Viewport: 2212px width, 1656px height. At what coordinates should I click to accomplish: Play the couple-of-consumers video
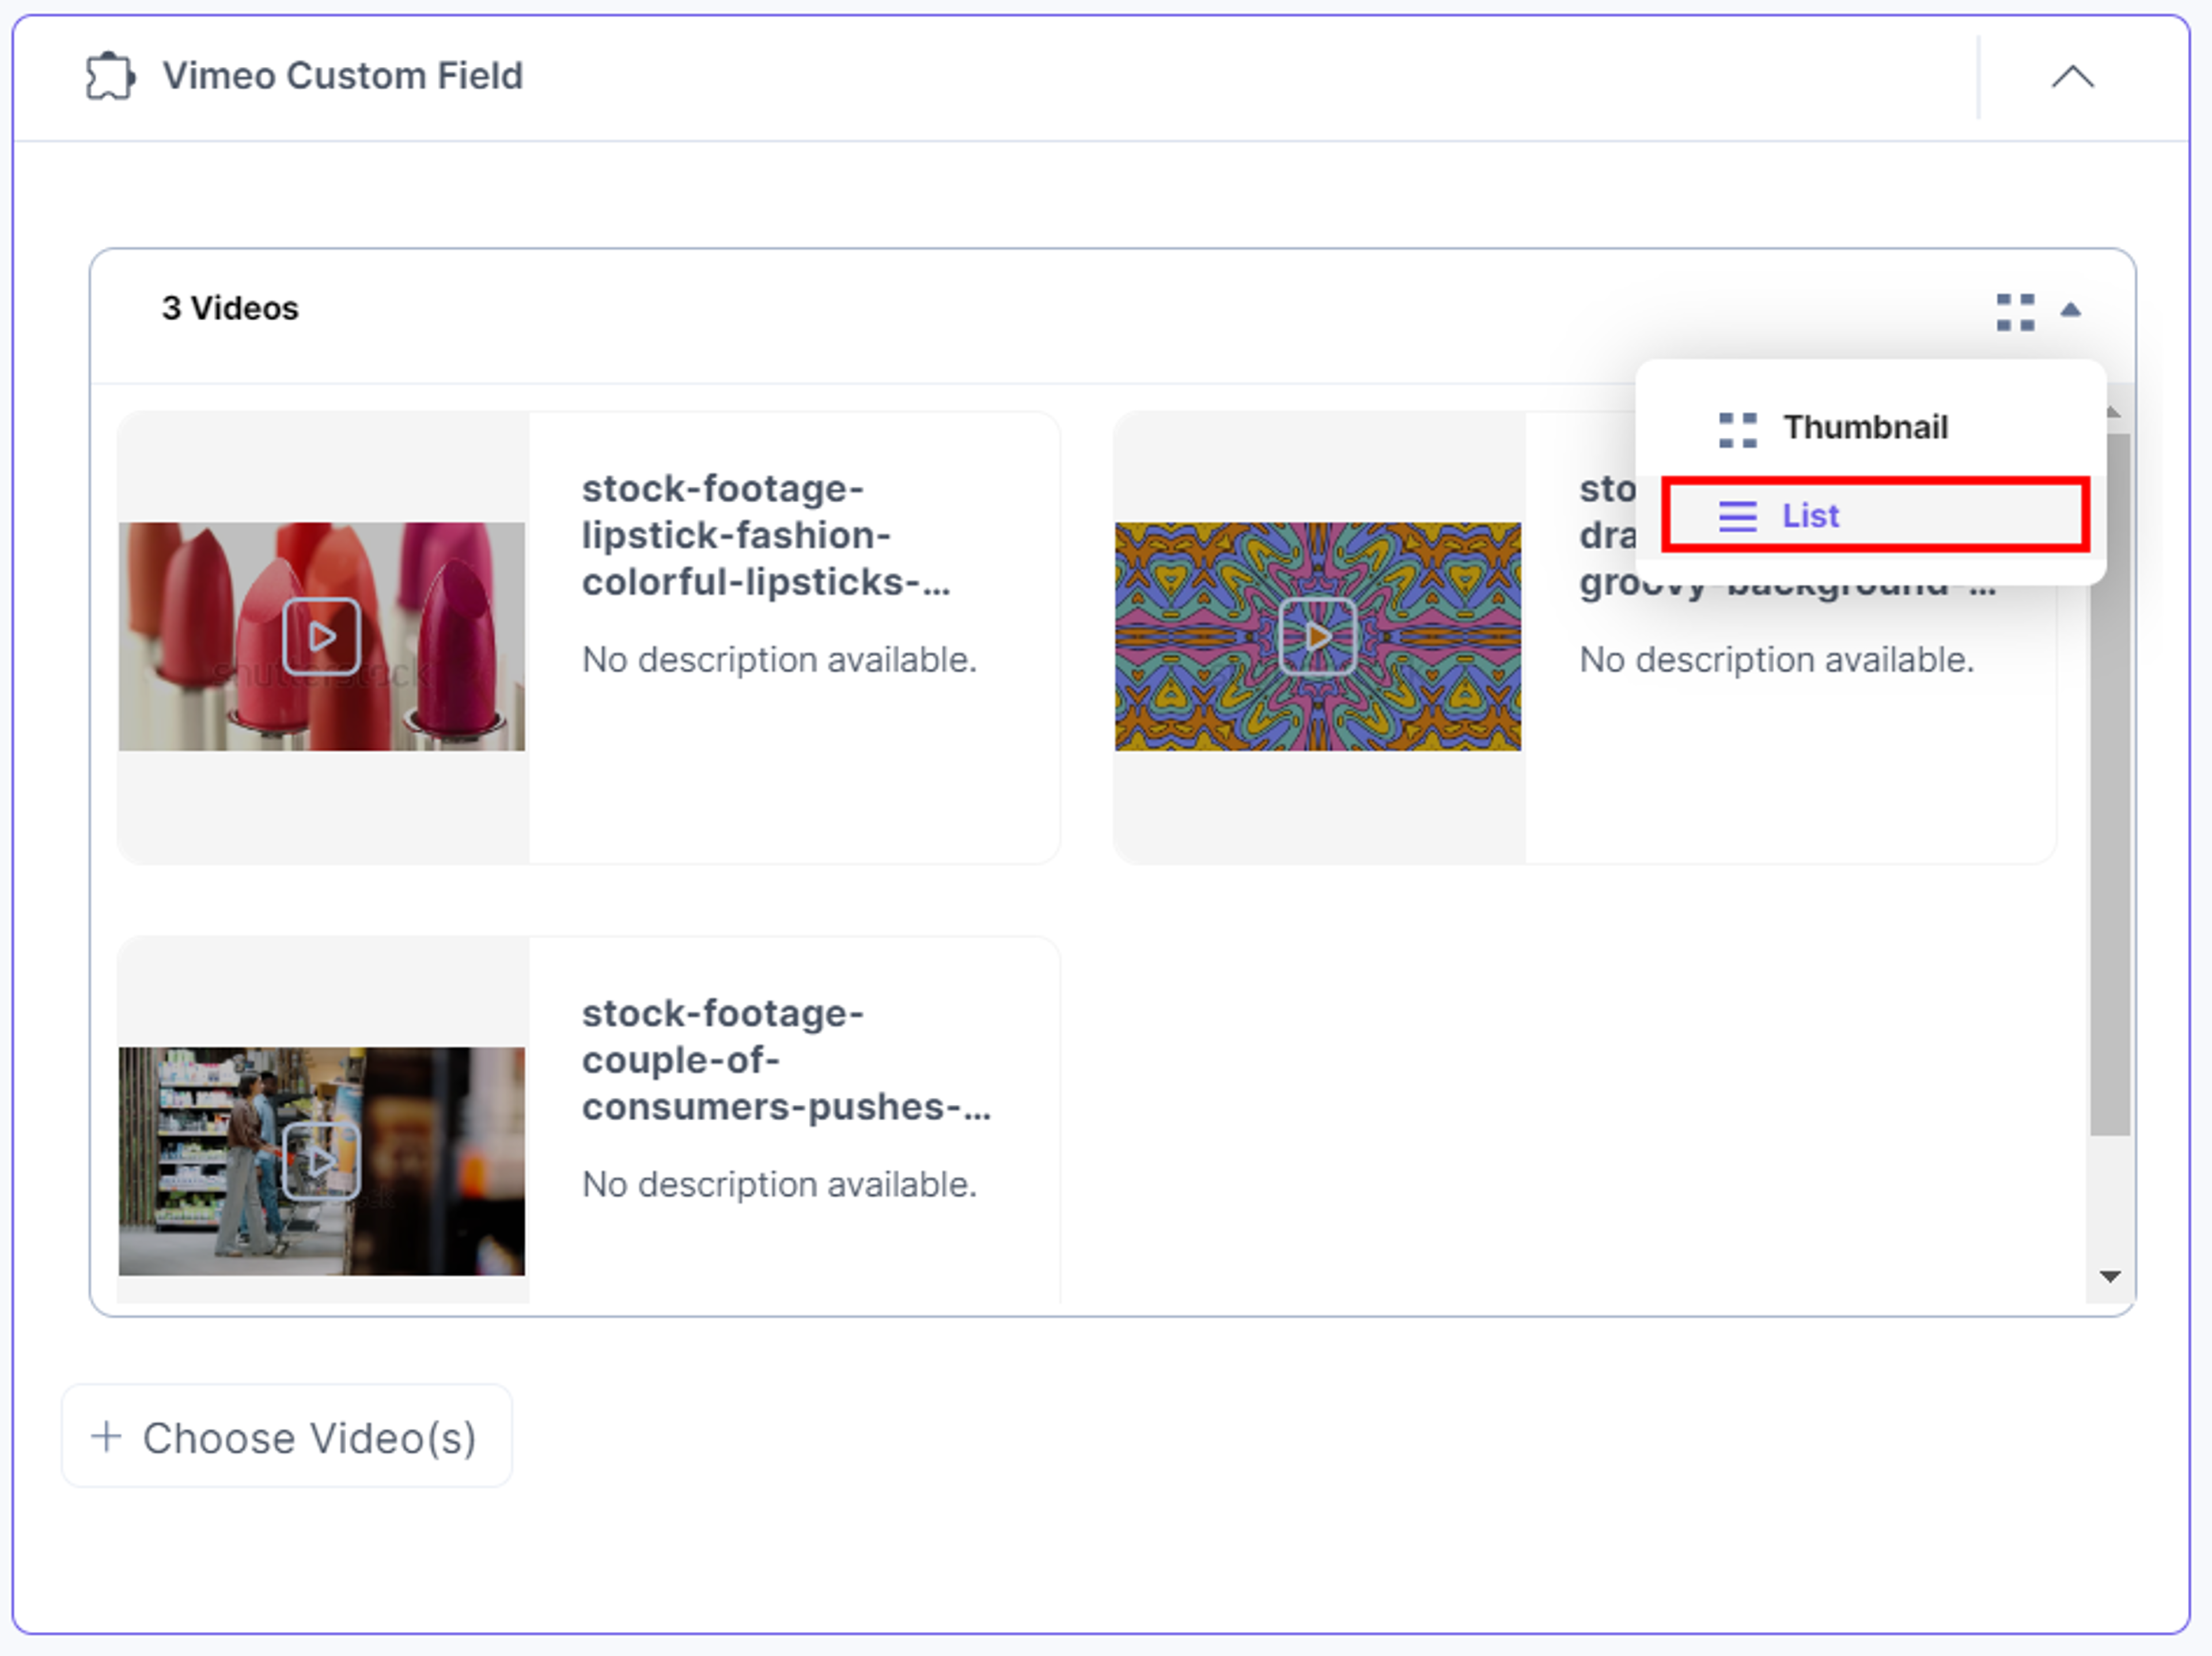[x=322, y=1161]
